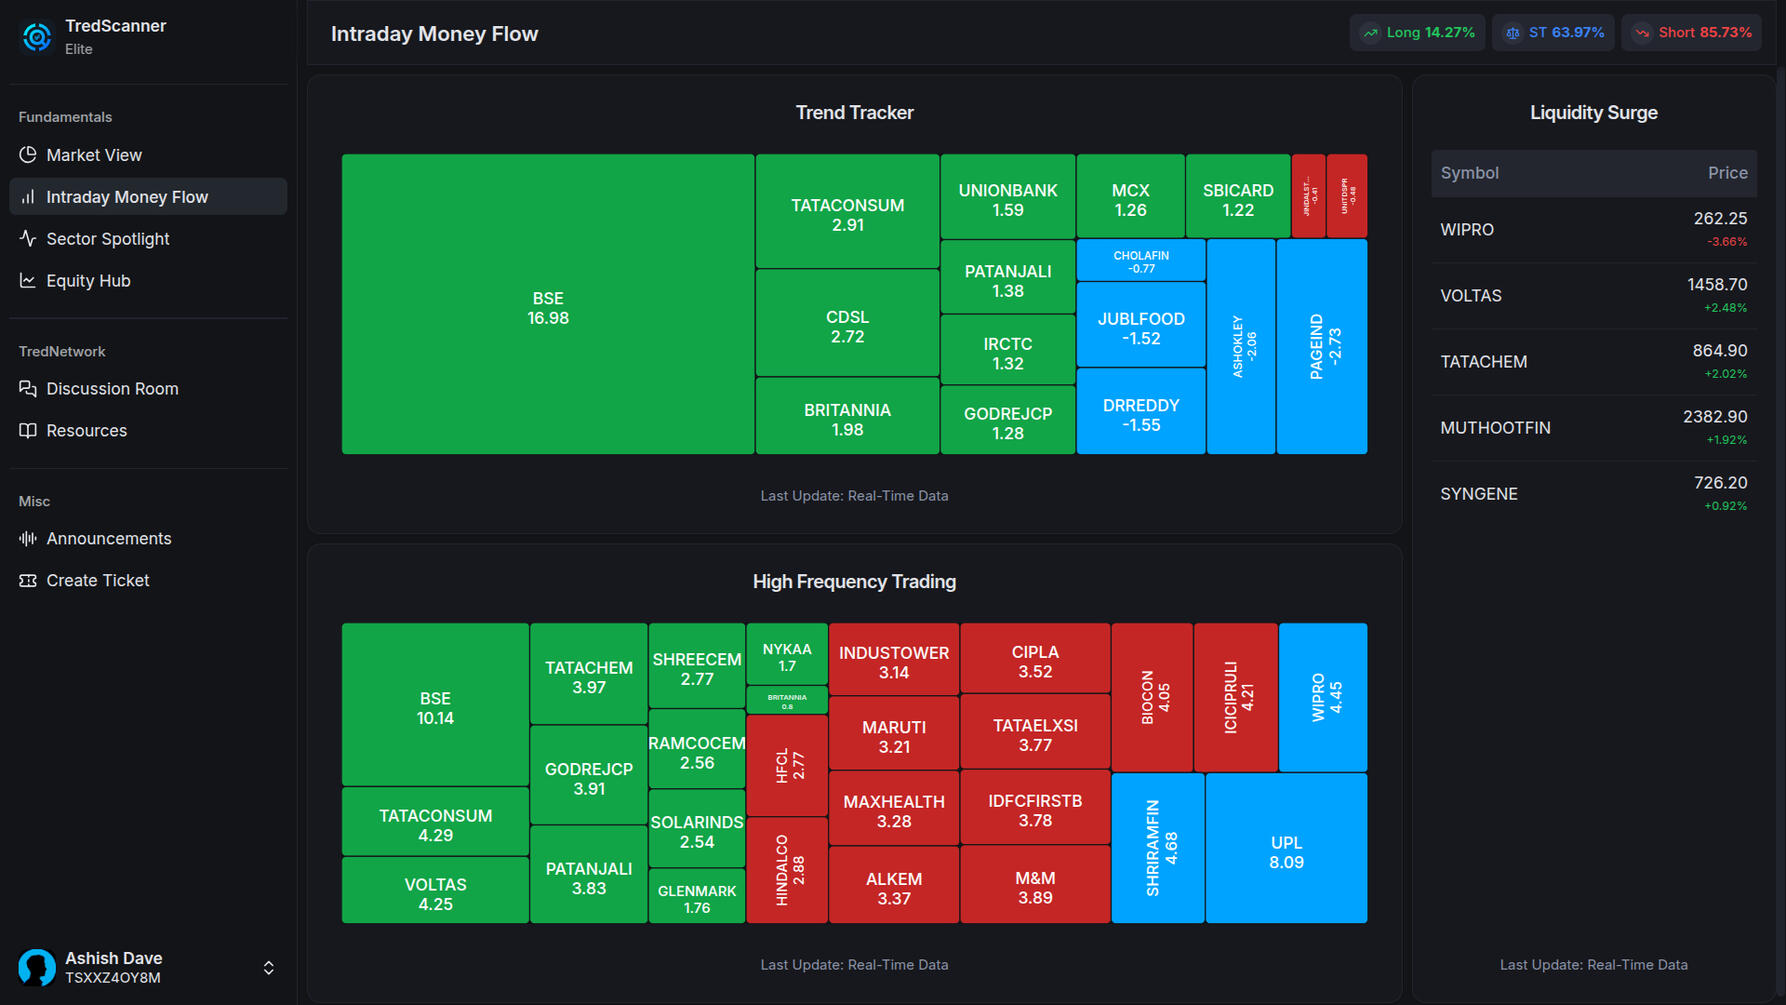Image resolution: width=1786 pixels, height=1005 pixels.
Task: Click the Sector Spotlight pulse icon
Action: (28, 239)
